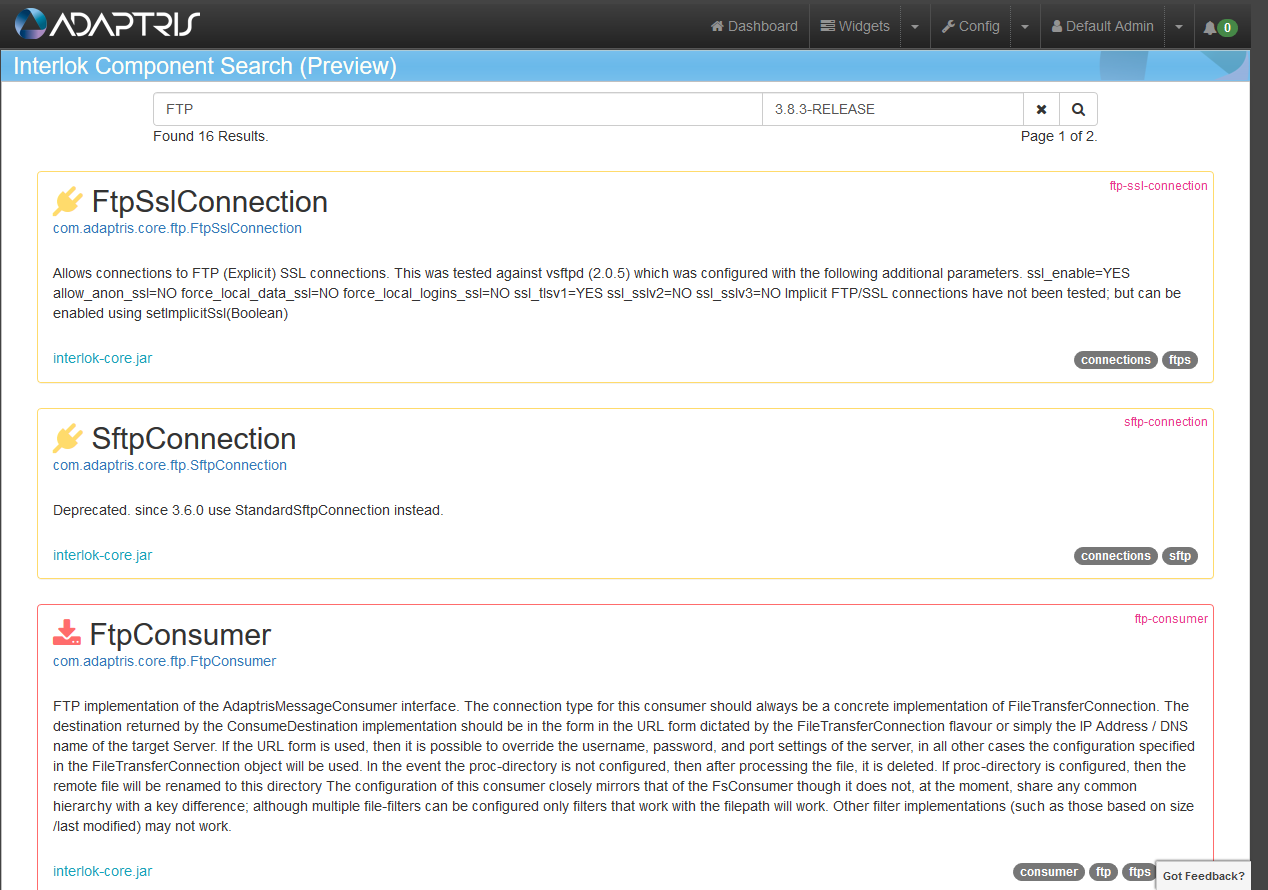Click the 3.8.3-RELEASE version field
Viewport: 1268px width, 890px height.
click(893, 109)
